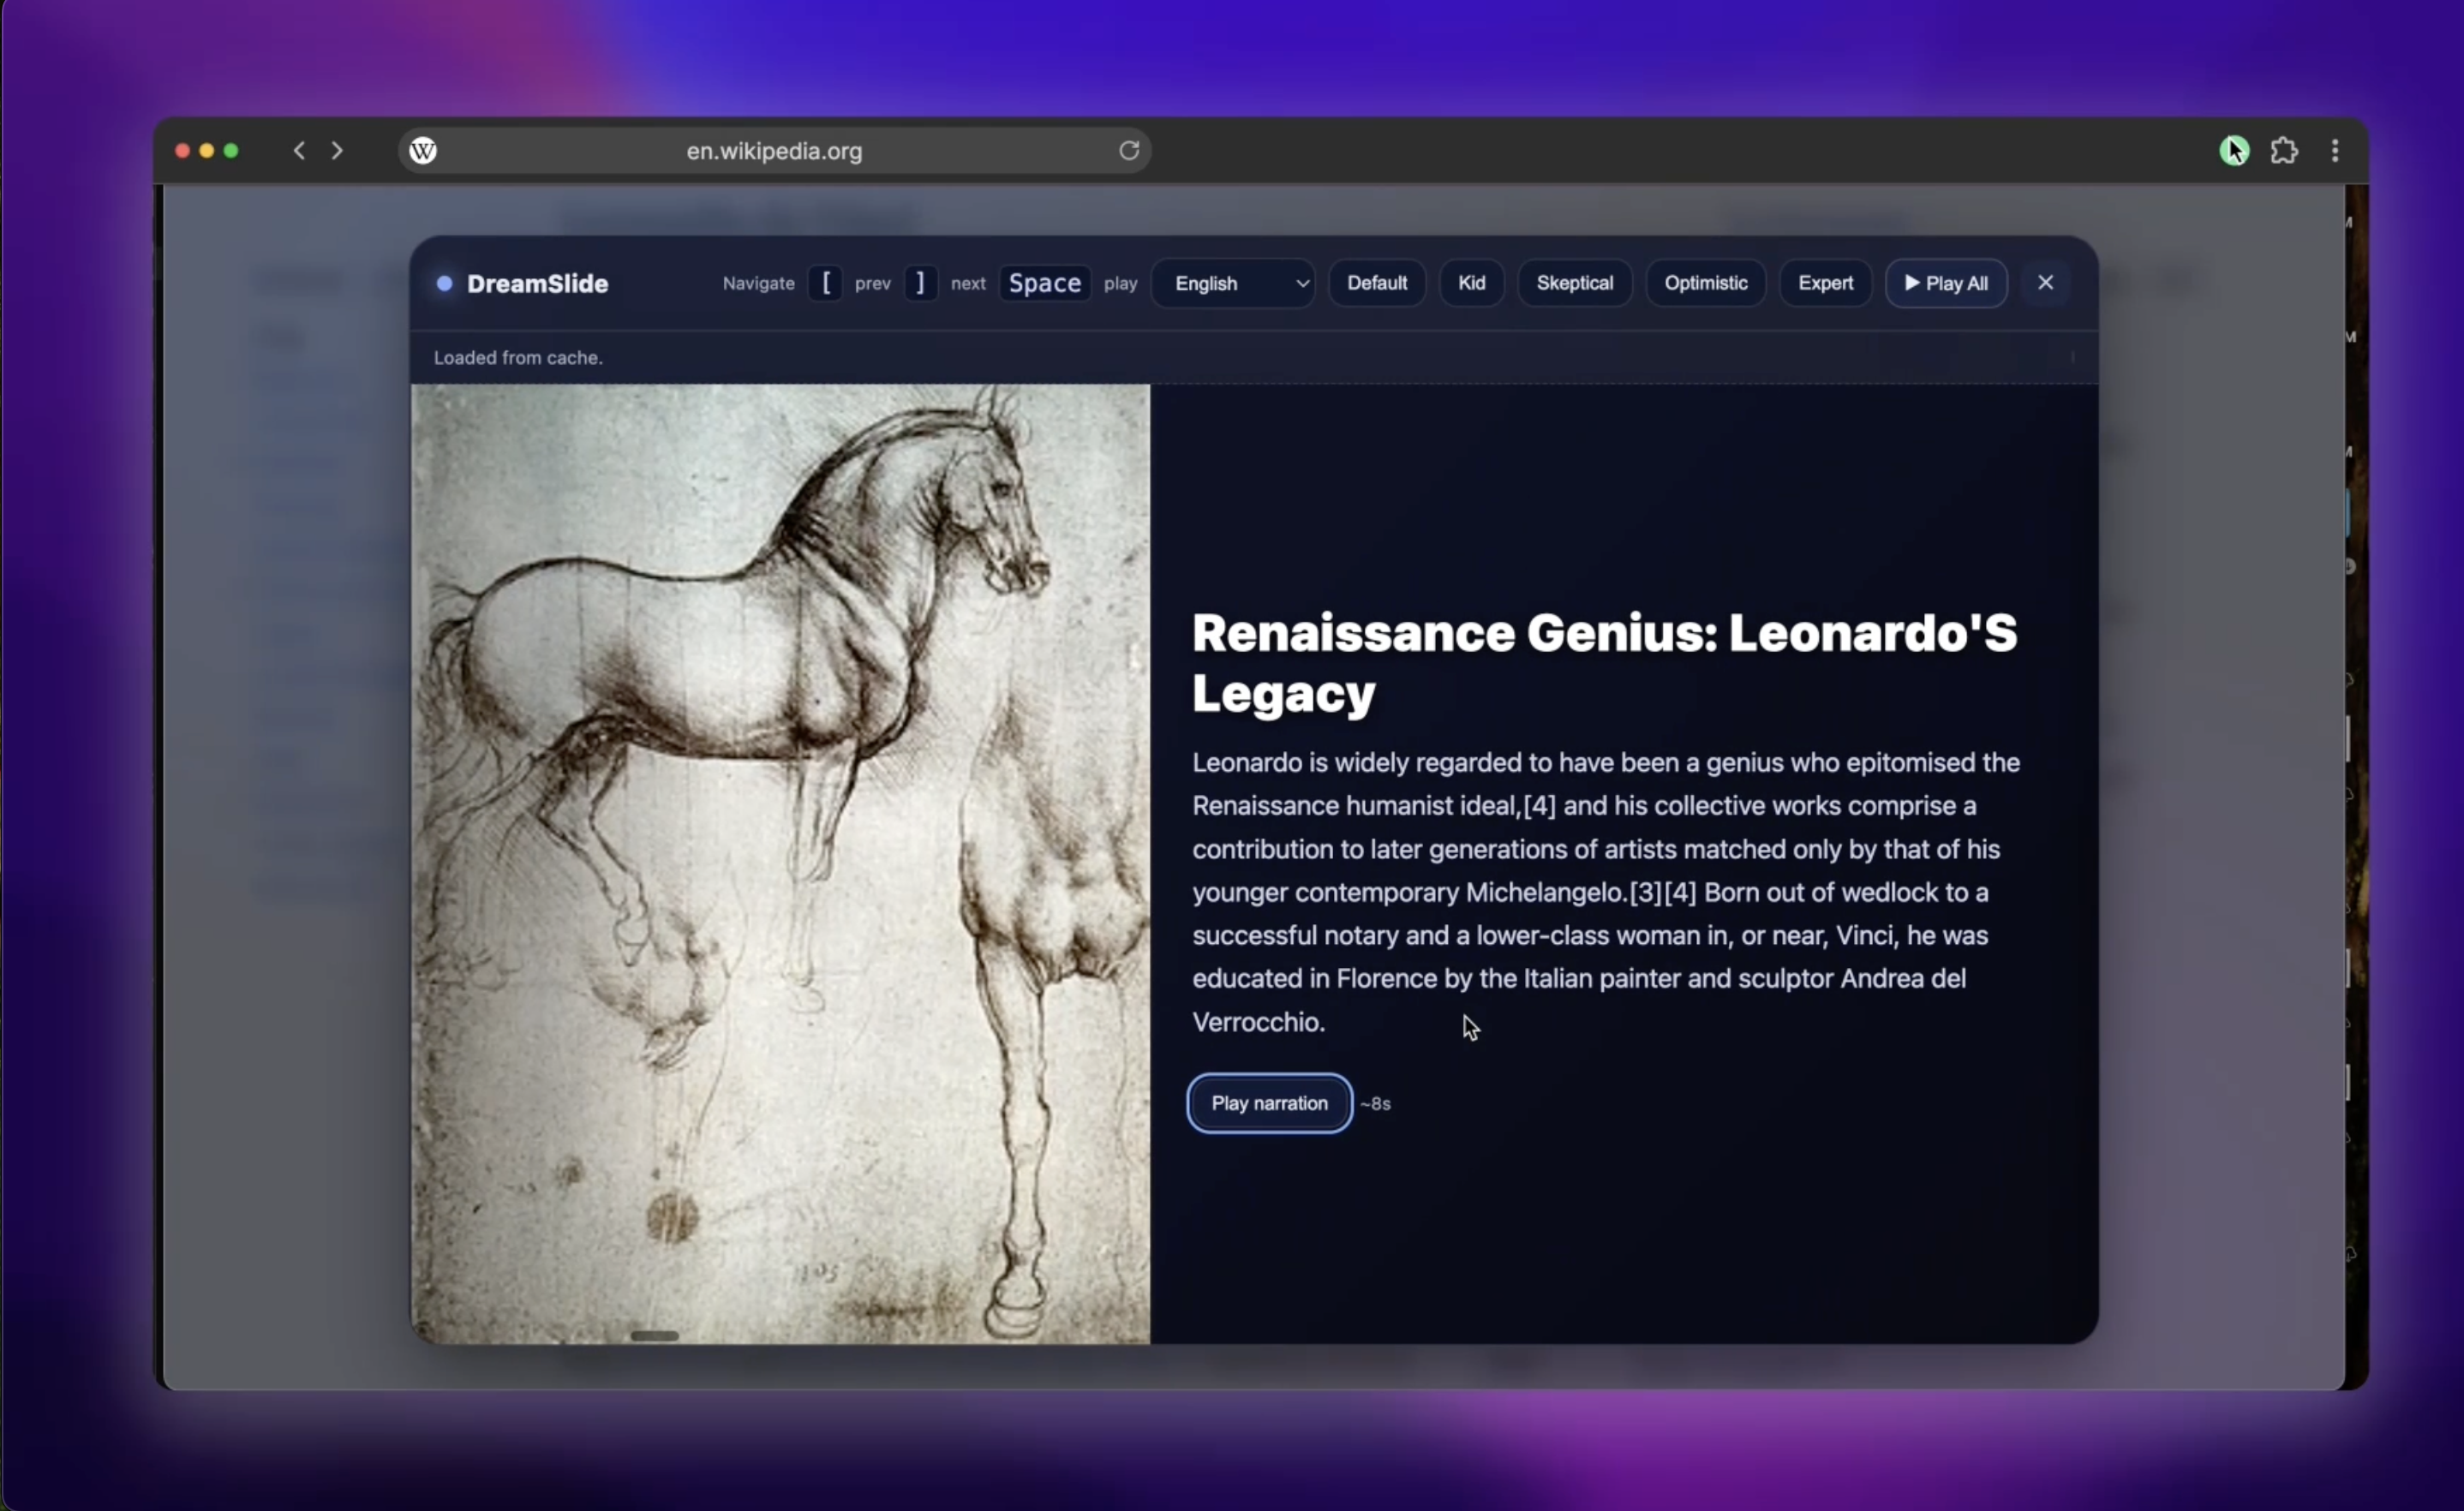The image size is (2464, 1511).
Task: Select the Optimistic narration style
Action: [x=1705, y=283]
